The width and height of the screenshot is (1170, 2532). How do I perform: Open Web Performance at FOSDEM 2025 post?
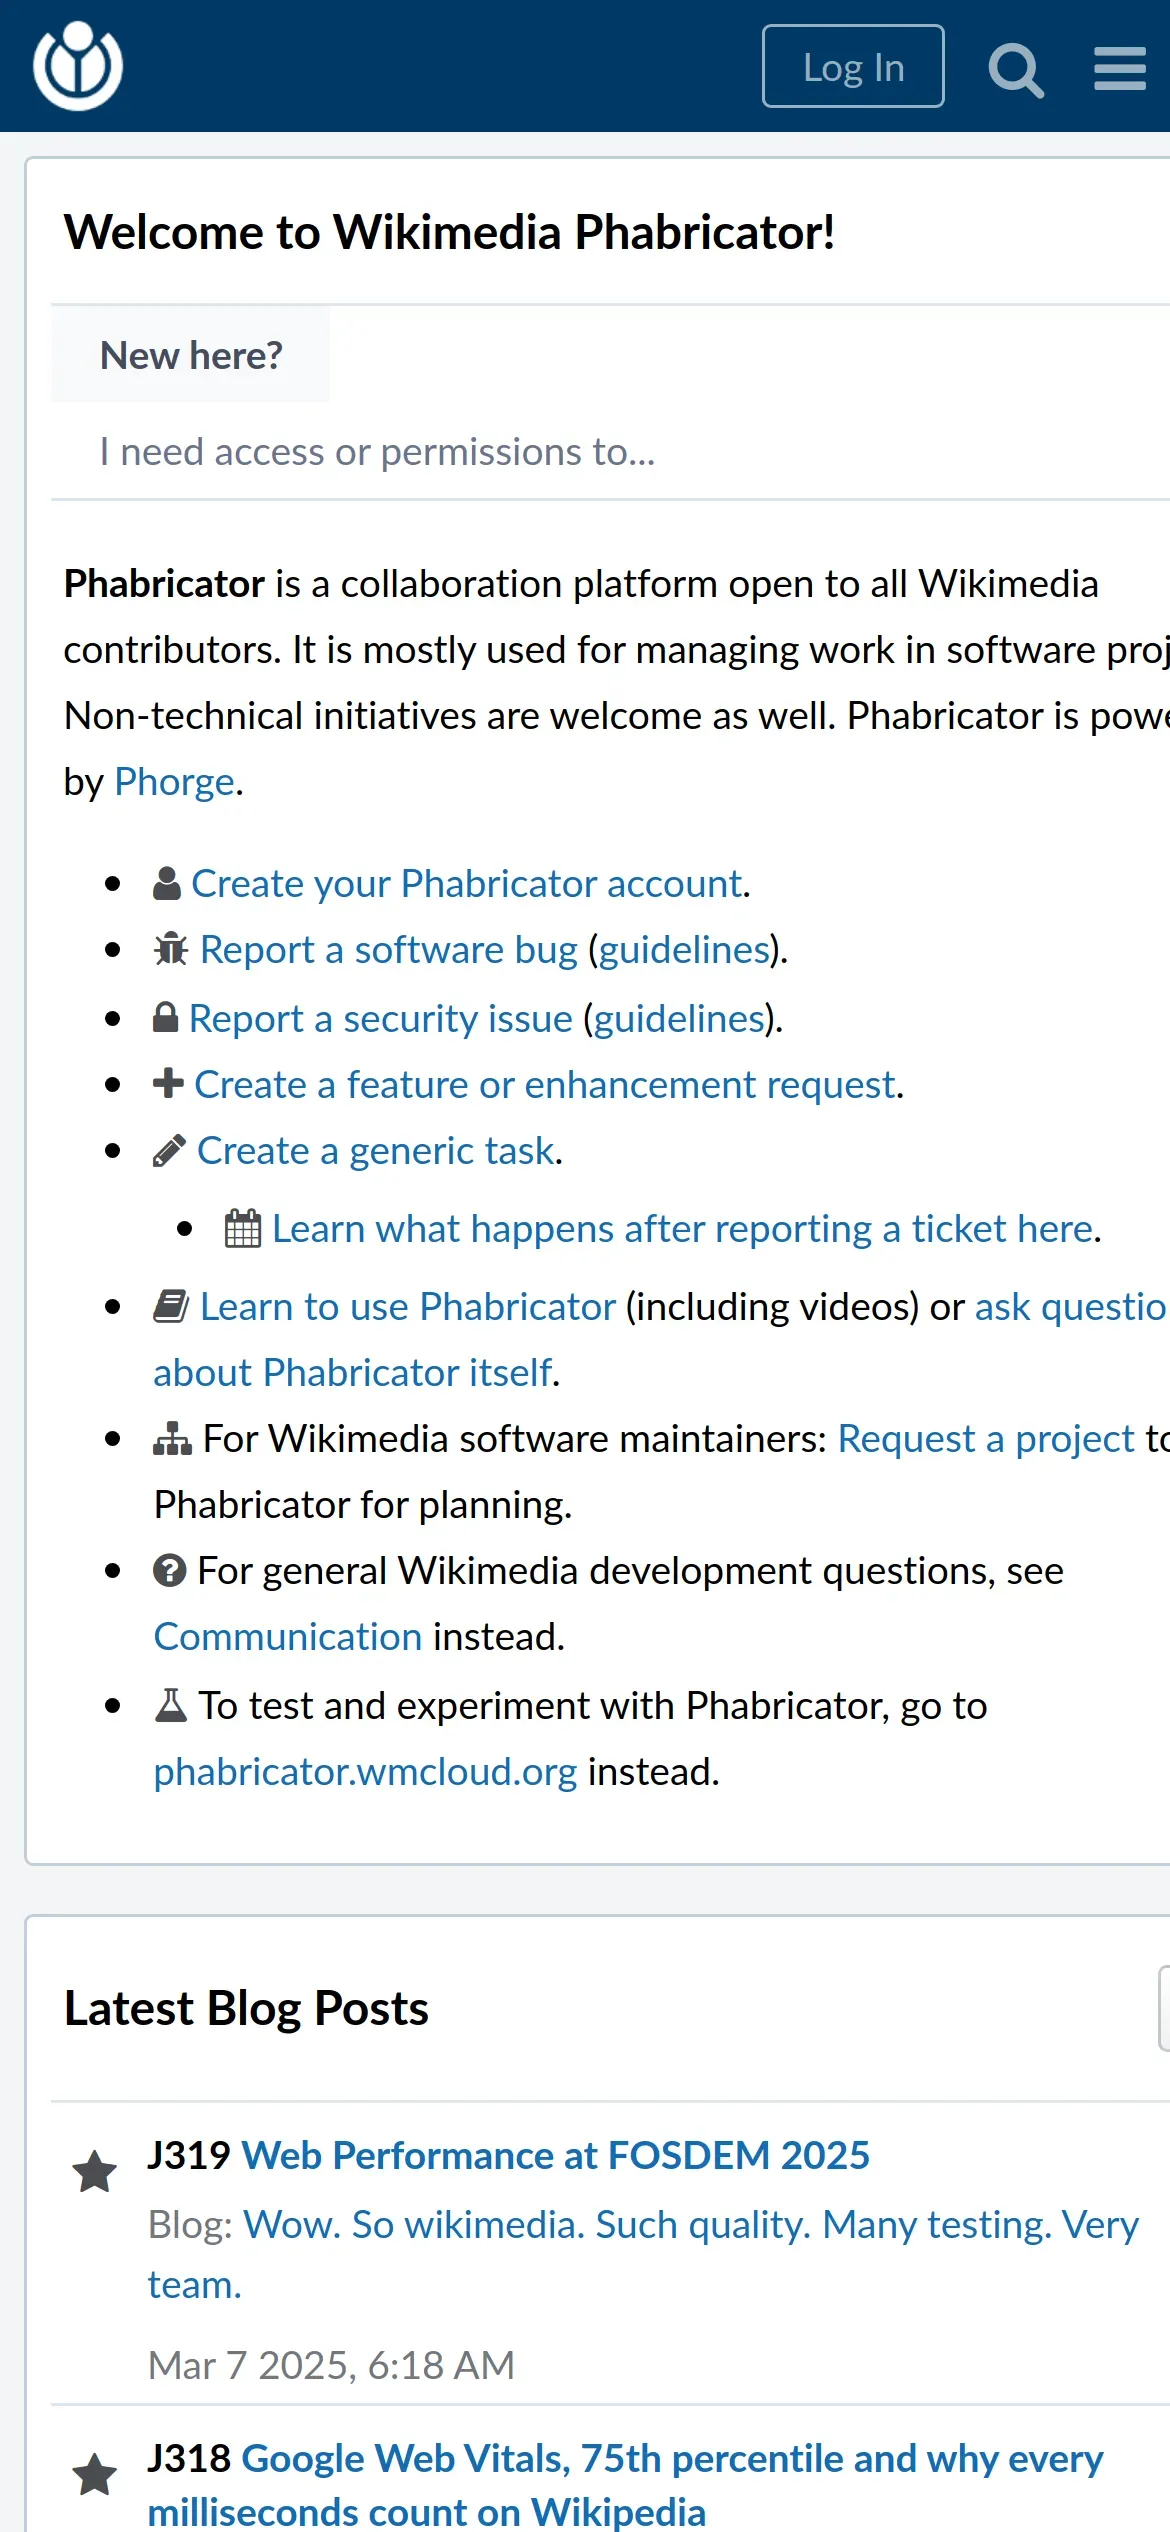(x=555, y=2156)
